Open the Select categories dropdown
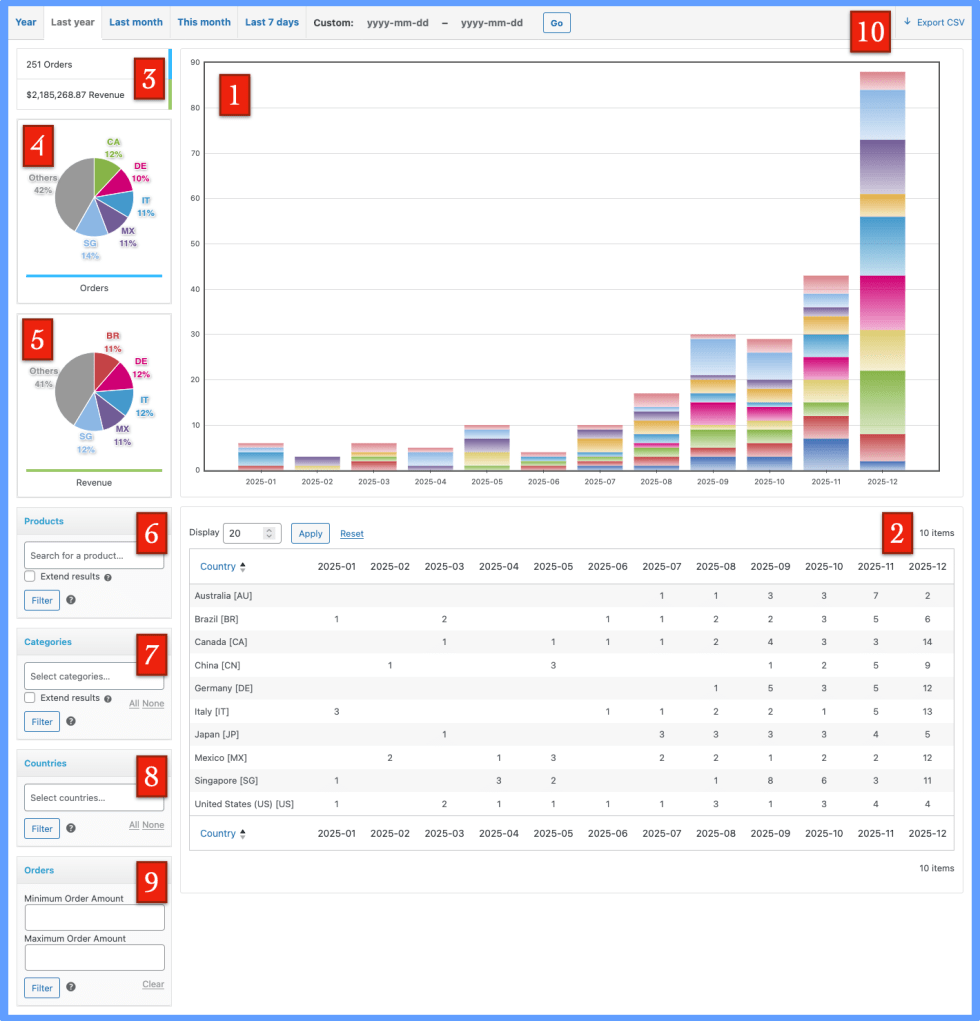The width and height of the screenshot is (980, 1021). (94, 677)
